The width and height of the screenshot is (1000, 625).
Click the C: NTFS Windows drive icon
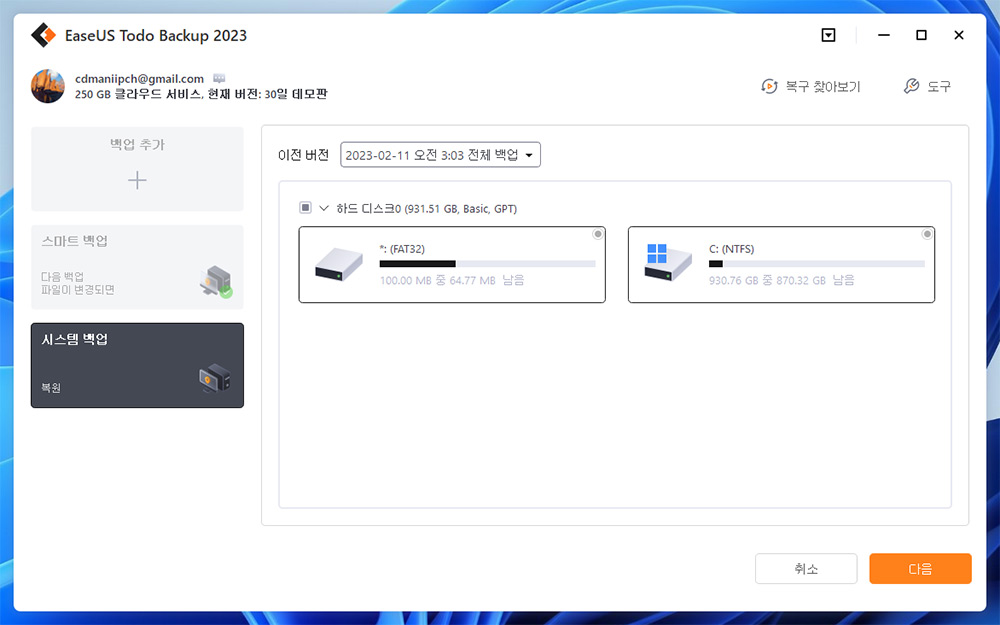pos(668,262)
